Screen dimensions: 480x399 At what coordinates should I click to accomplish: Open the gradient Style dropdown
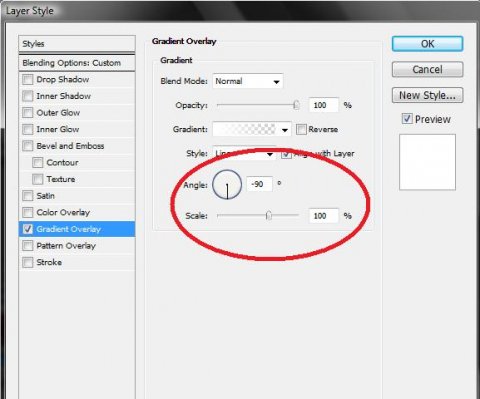pyautogui.click(x=244, y=154)
